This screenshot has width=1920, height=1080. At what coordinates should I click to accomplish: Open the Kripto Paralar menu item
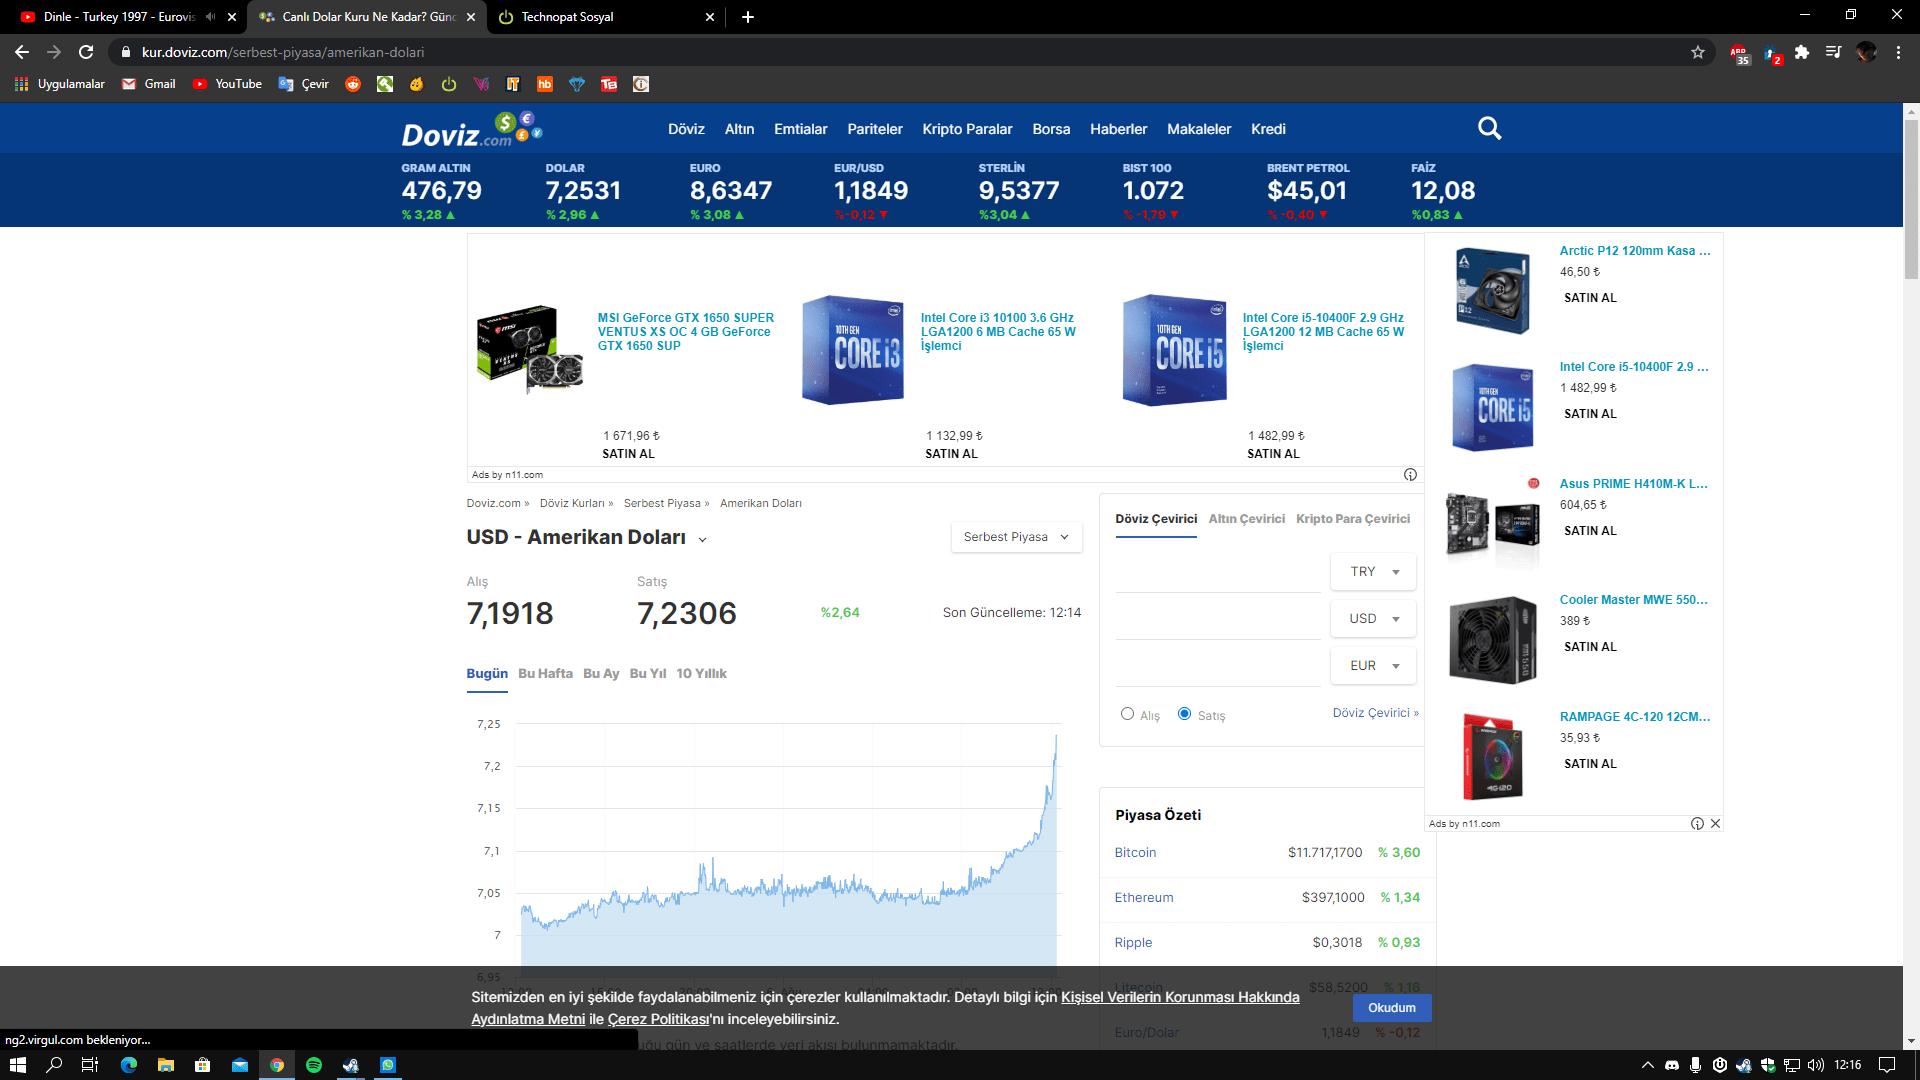966,129
